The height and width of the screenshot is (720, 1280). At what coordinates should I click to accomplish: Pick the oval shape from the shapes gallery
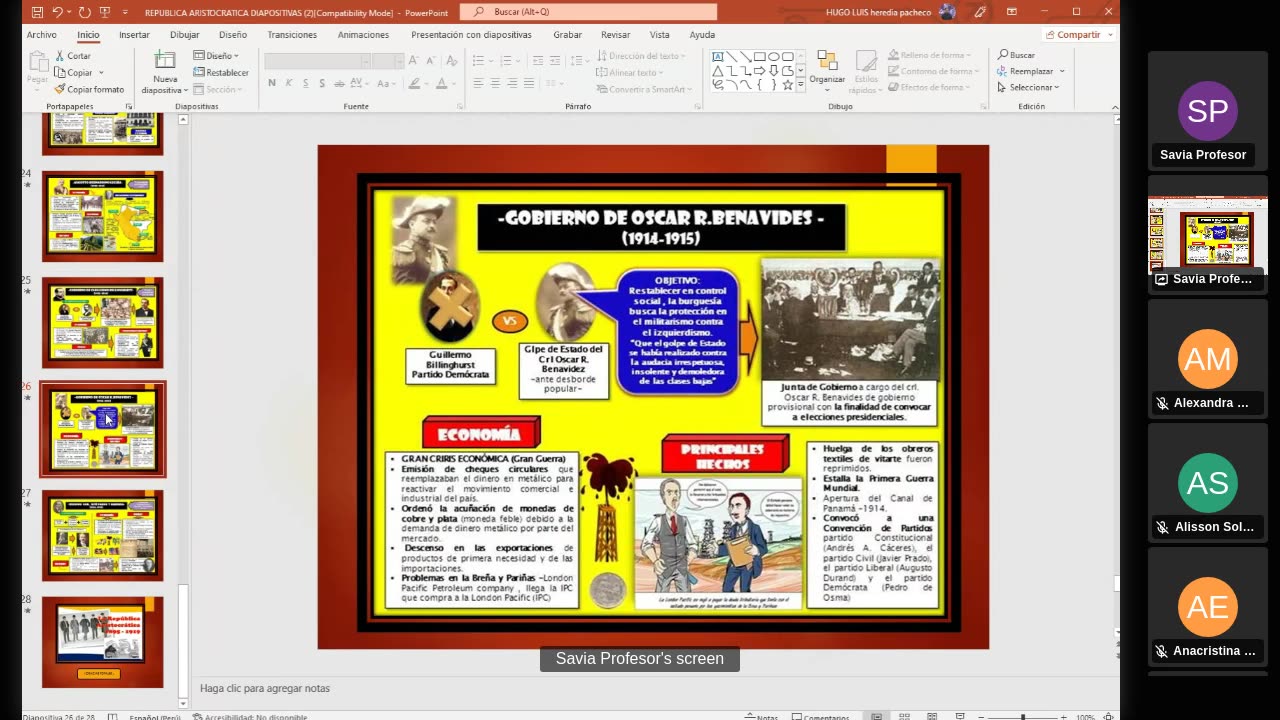tap(774, 57)
